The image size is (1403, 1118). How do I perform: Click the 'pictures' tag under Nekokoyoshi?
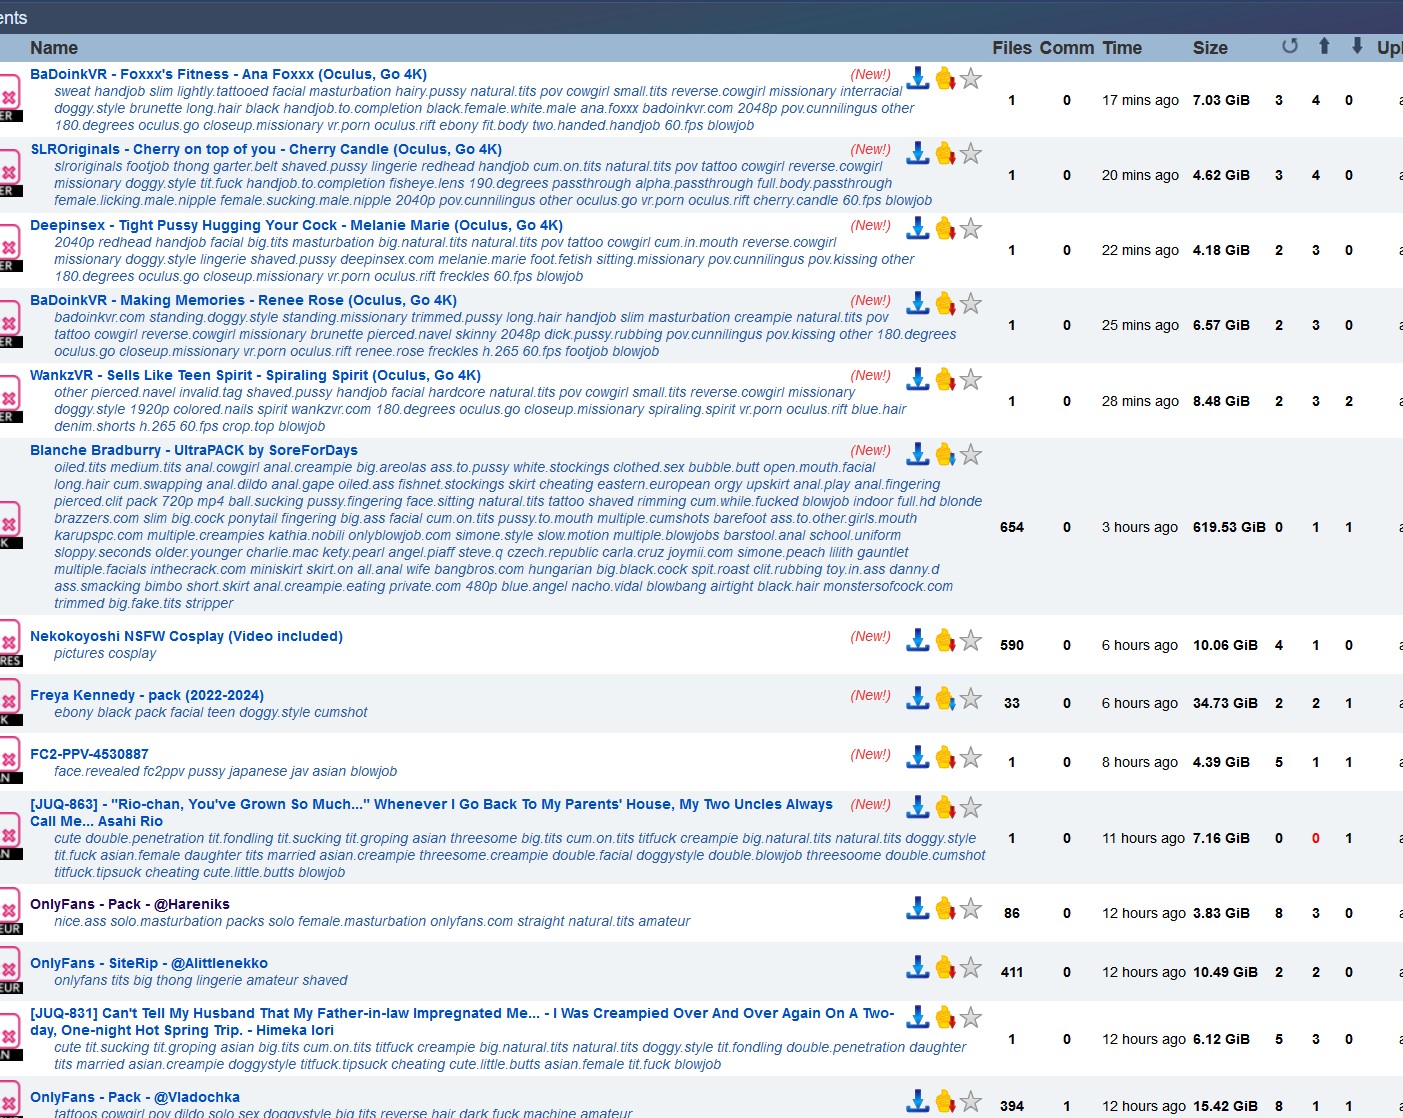point(79,654)
